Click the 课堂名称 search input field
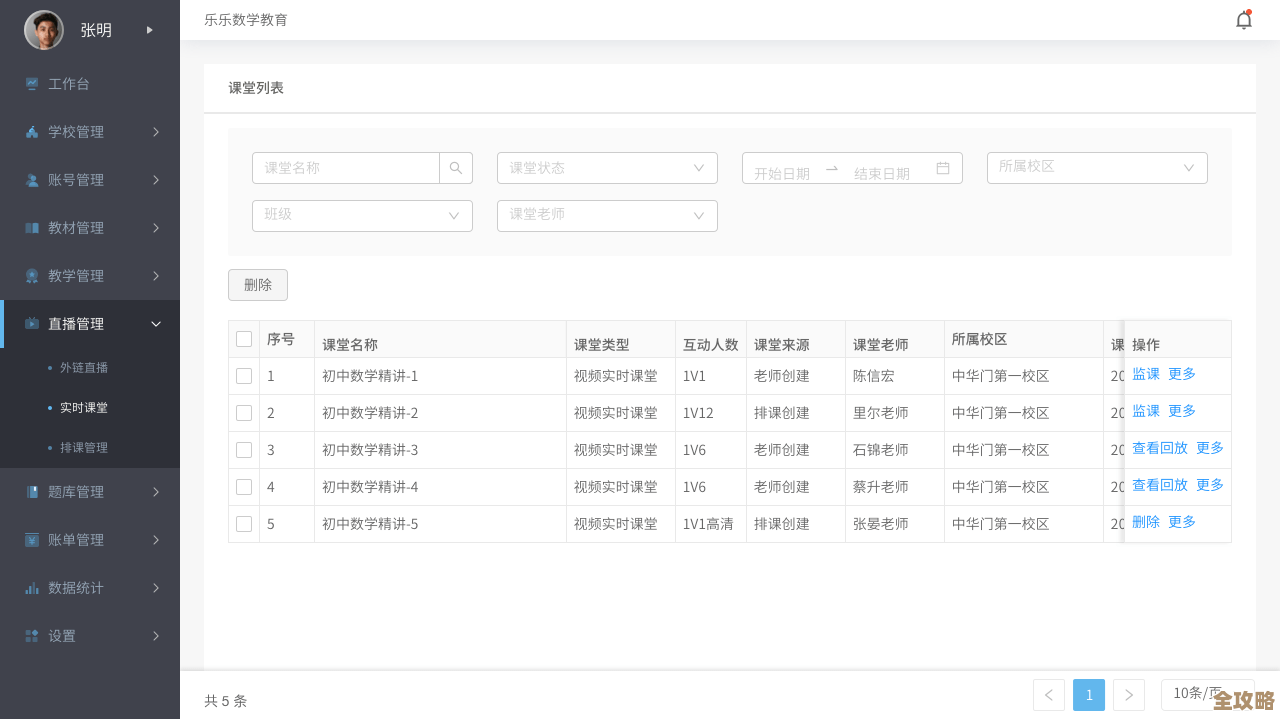 346,167
